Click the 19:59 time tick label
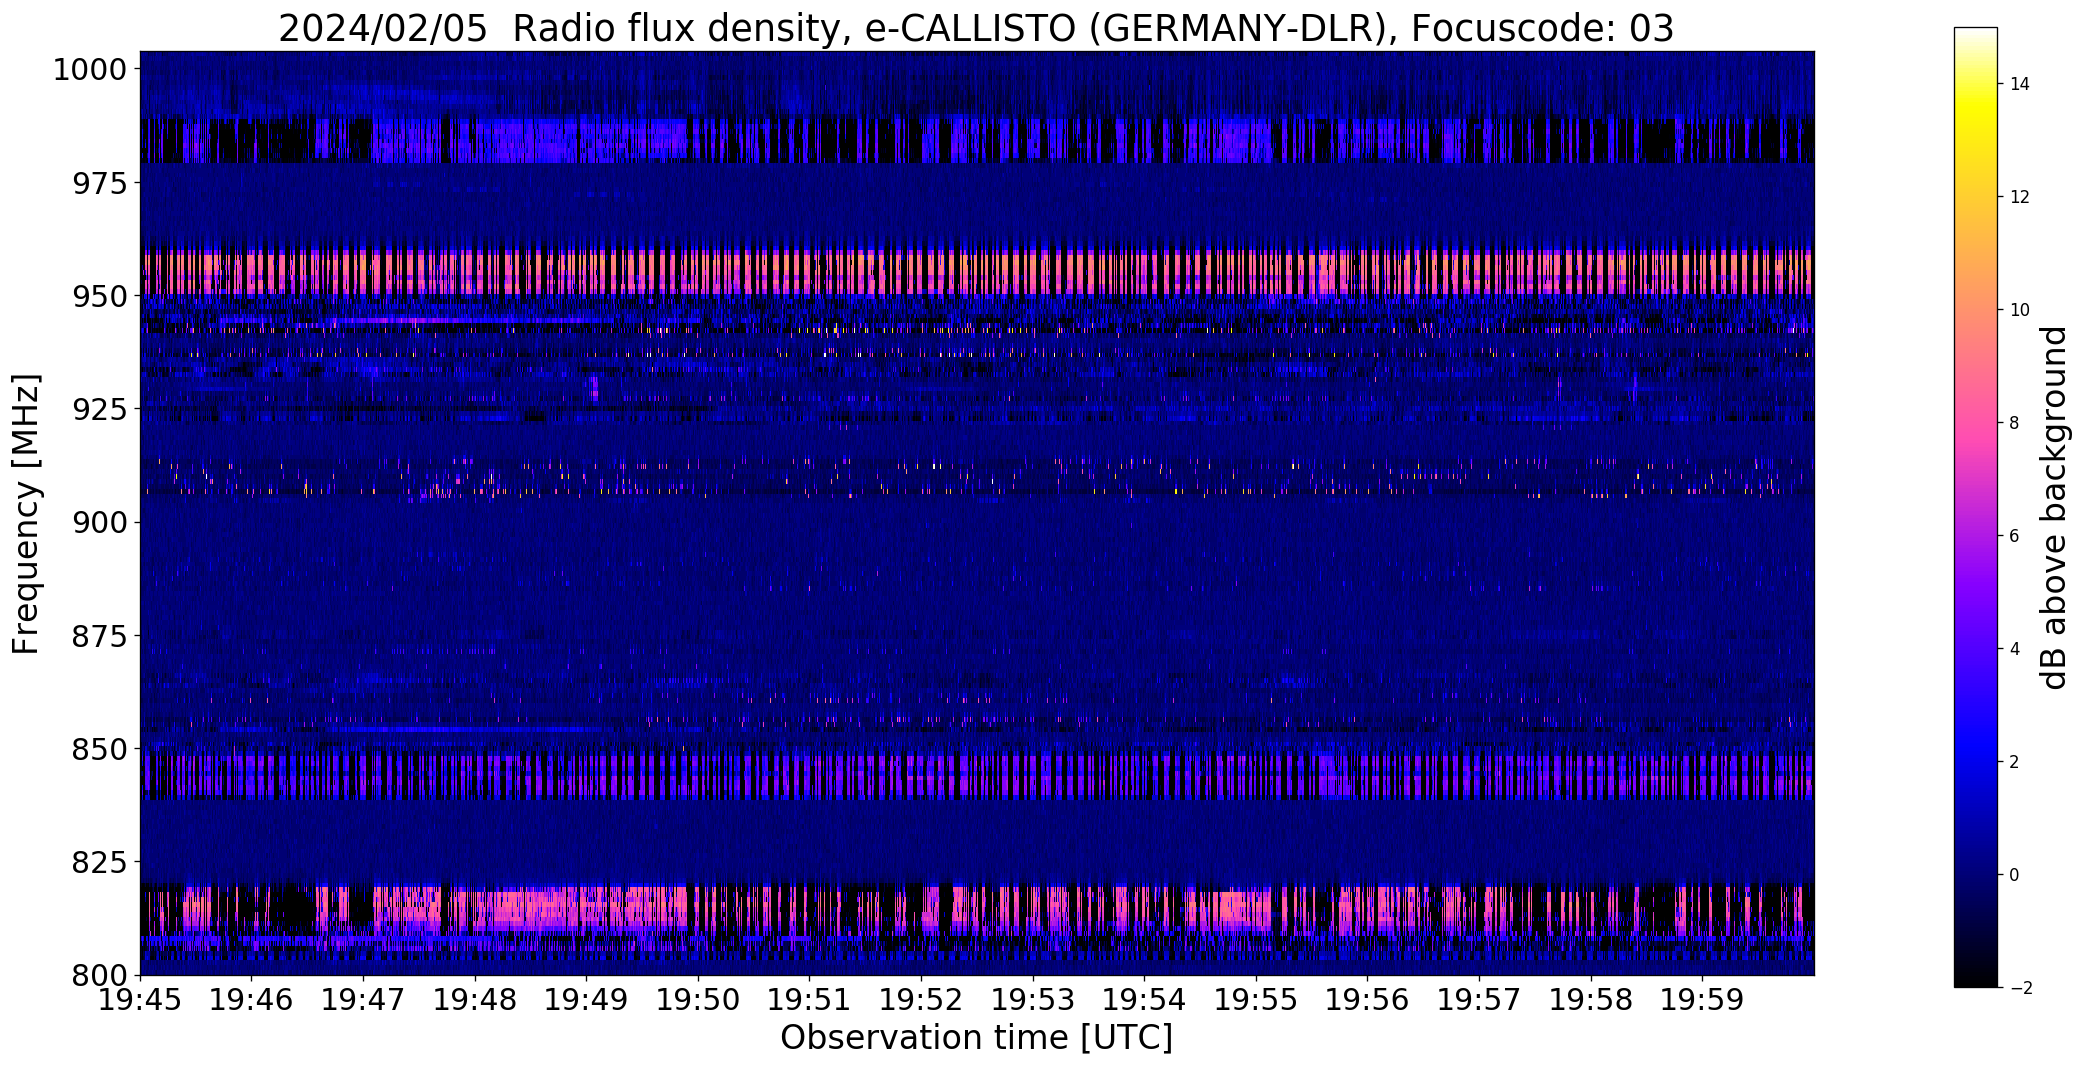 point(1702,999)
